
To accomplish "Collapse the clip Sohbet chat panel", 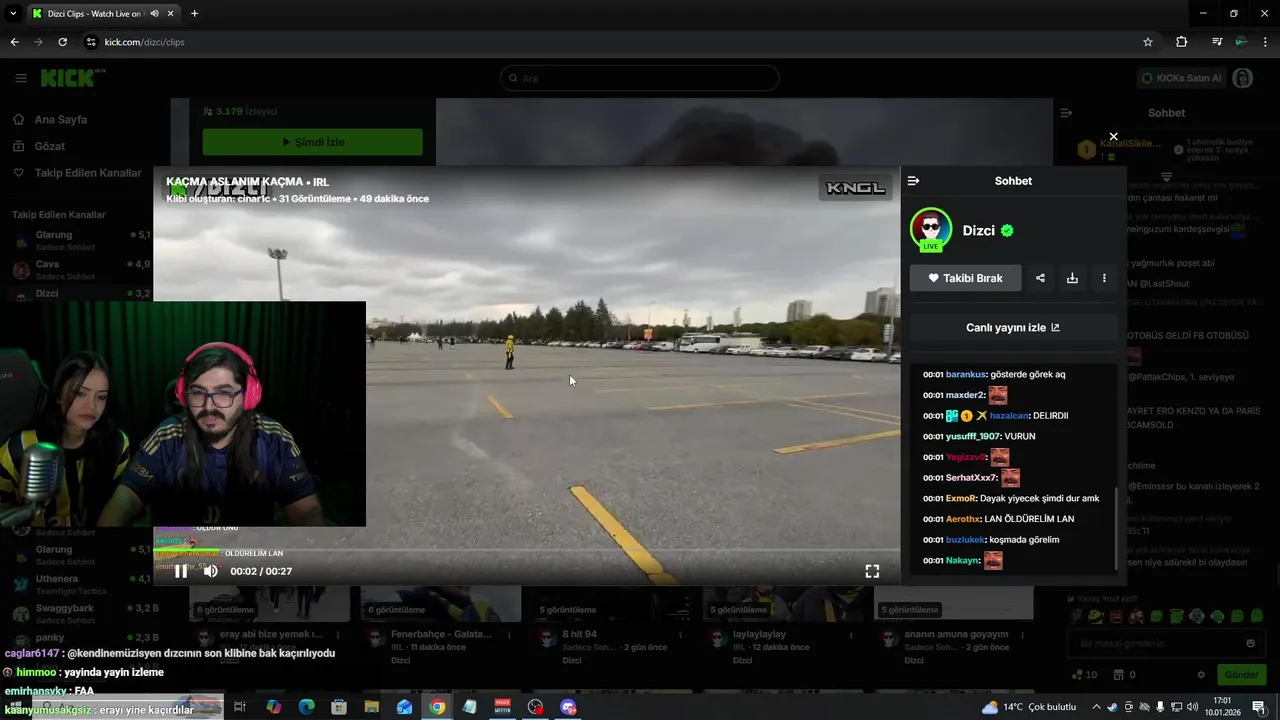I will pyautogui.click(x=913, y=181).
